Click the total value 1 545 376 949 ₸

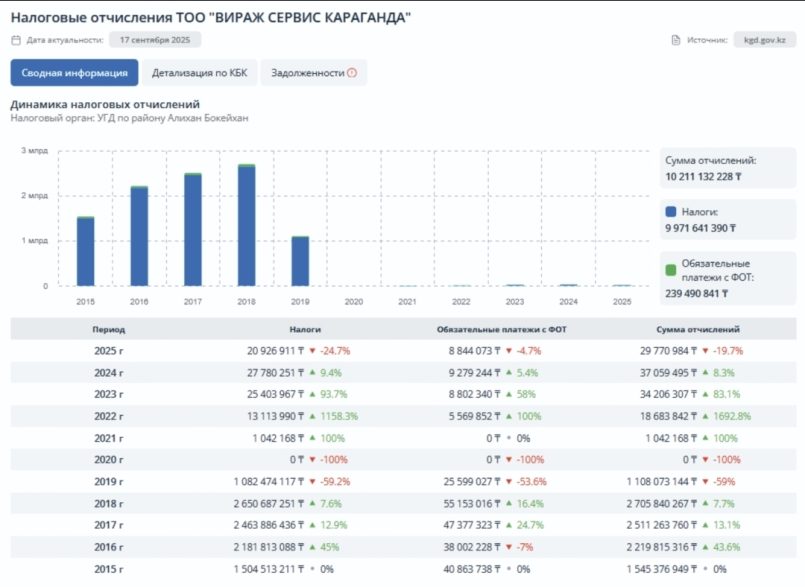662,569
